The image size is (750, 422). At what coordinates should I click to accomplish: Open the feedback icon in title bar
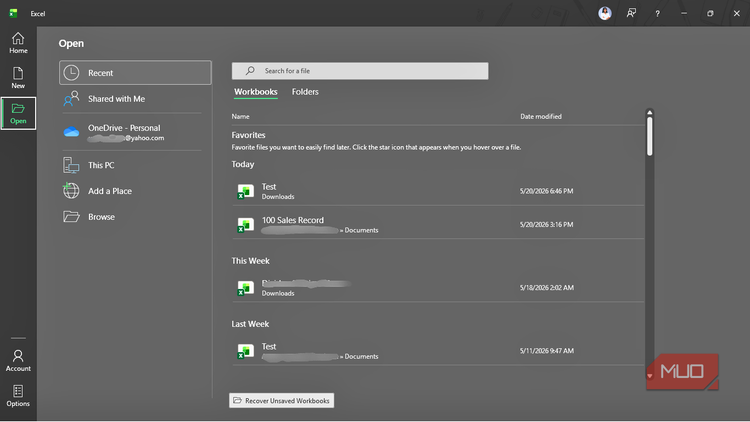(631, 13)
